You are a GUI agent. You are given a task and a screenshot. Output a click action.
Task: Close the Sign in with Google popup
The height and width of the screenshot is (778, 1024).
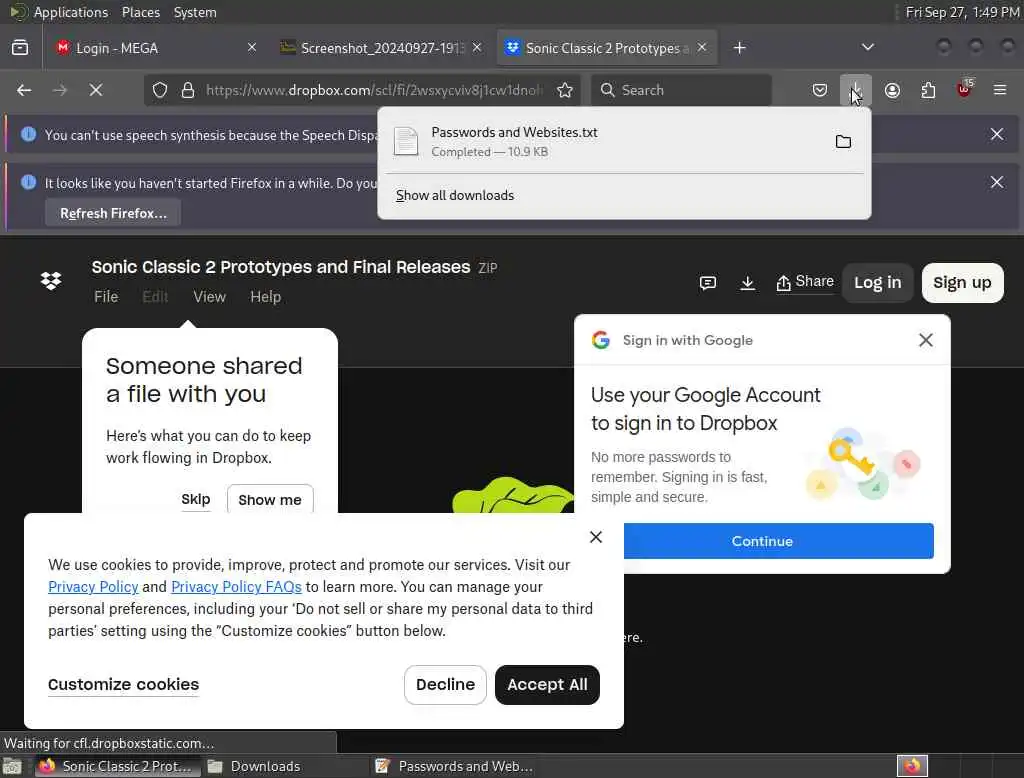(925, 340)
